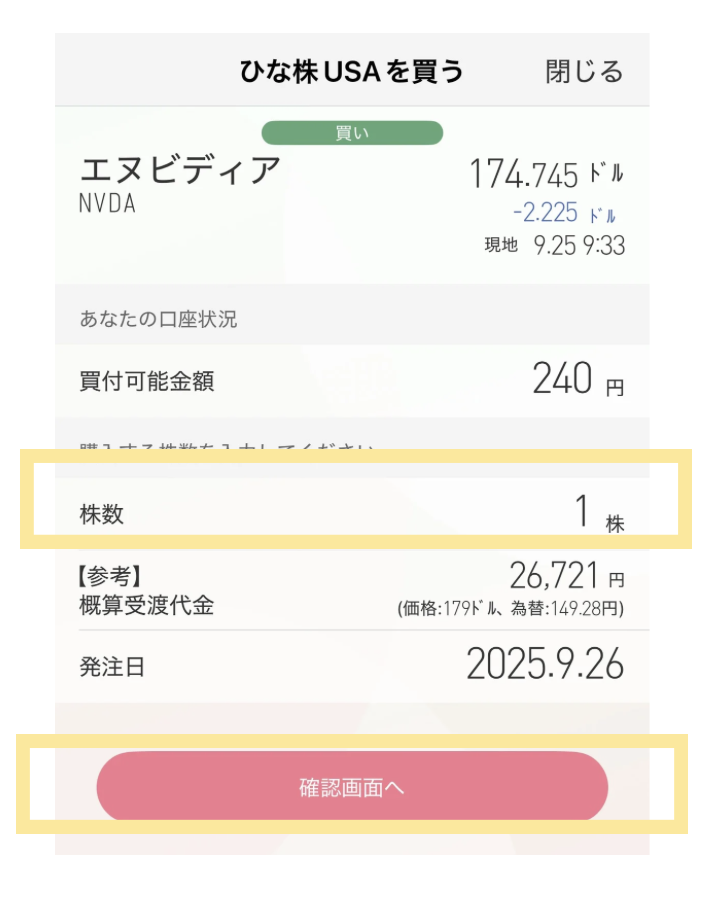The image size is (716, 906).
Task: Click the 発注日 label
Action: tap(112, 667)
